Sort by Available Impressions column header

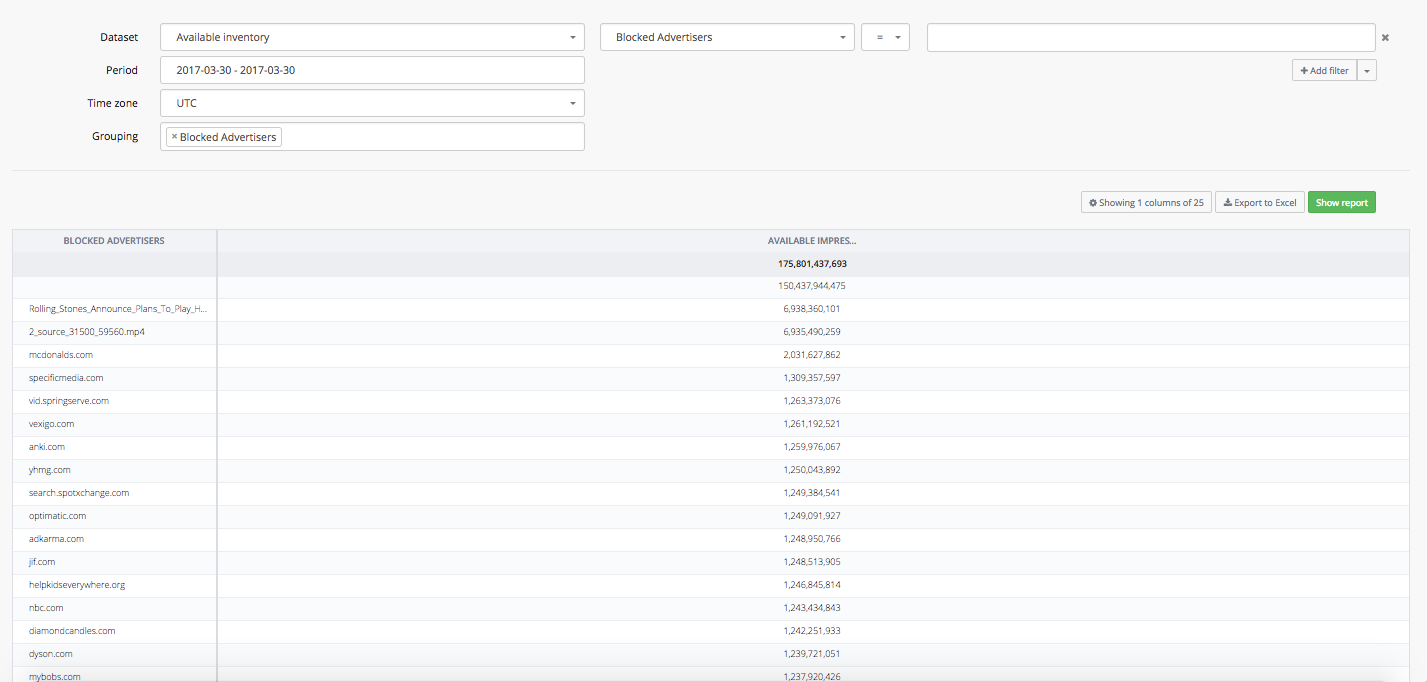click(x=811, y=241)
